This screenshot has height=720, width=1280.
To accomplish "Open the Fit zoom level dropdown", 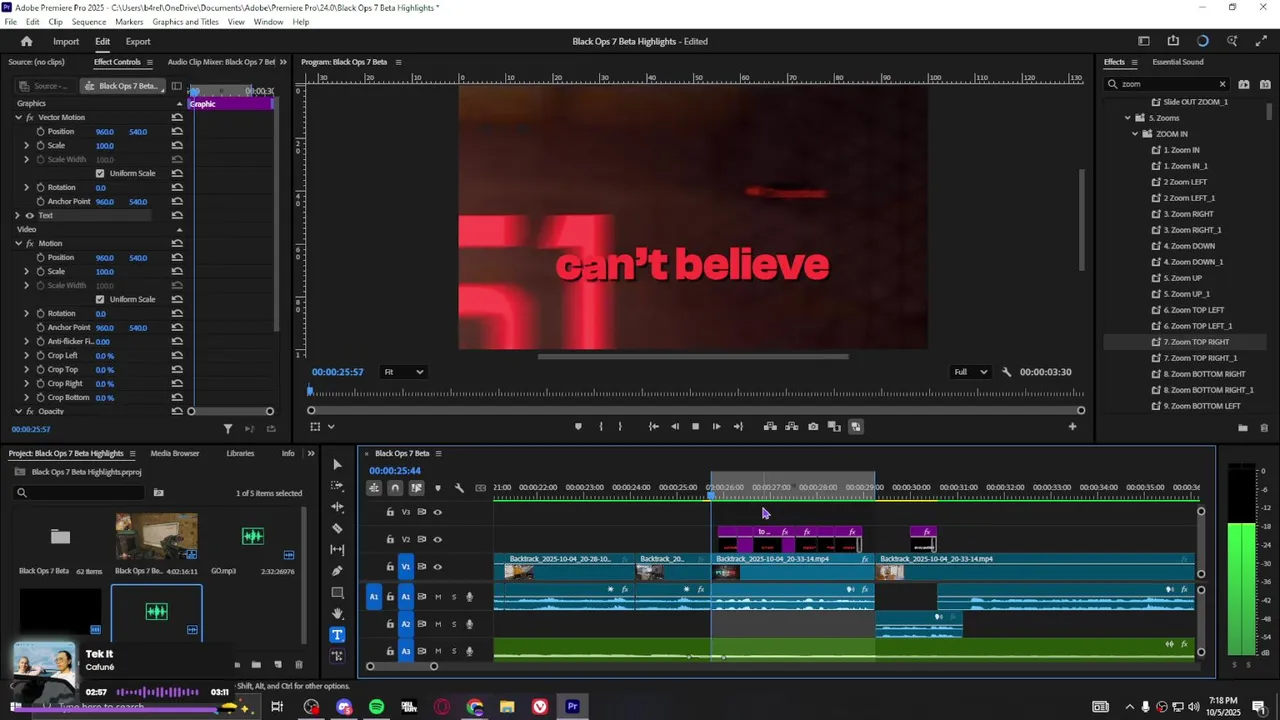I will 404,372.
